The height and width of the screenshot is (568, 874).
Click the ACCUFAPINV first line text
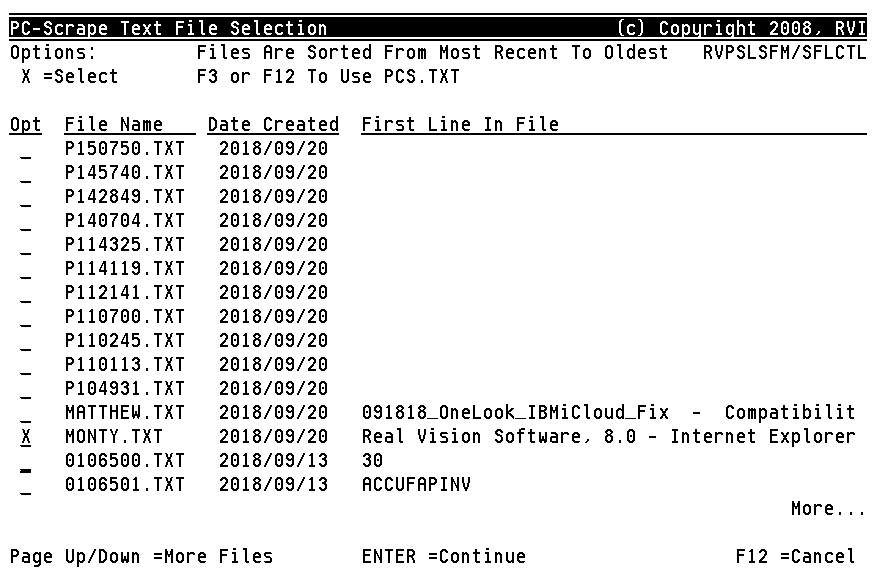416,484
